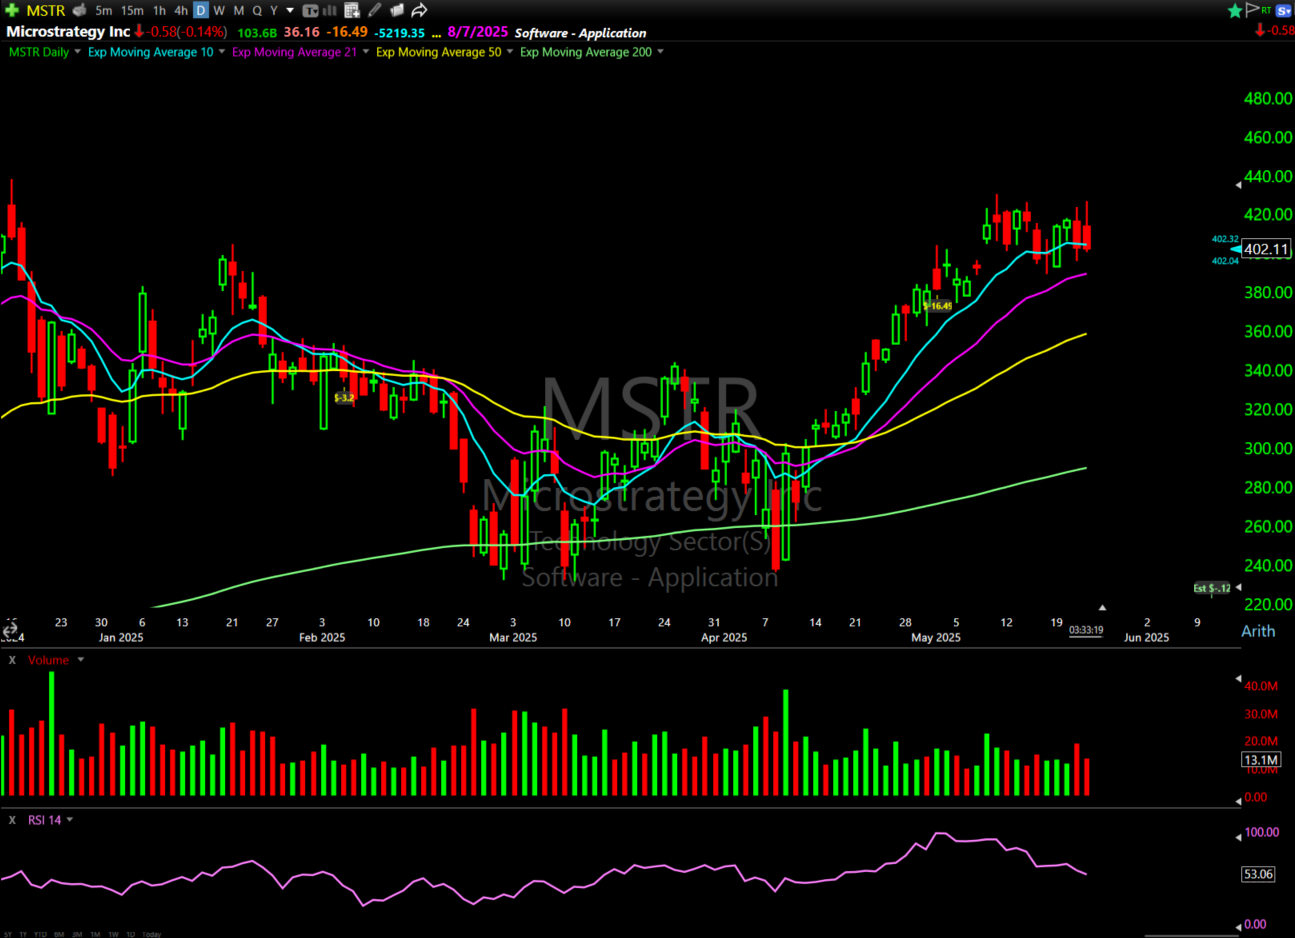Click the MSTR ticker symbol field
This screenshot has width=1295, height=938.
[x=45, y=10]
